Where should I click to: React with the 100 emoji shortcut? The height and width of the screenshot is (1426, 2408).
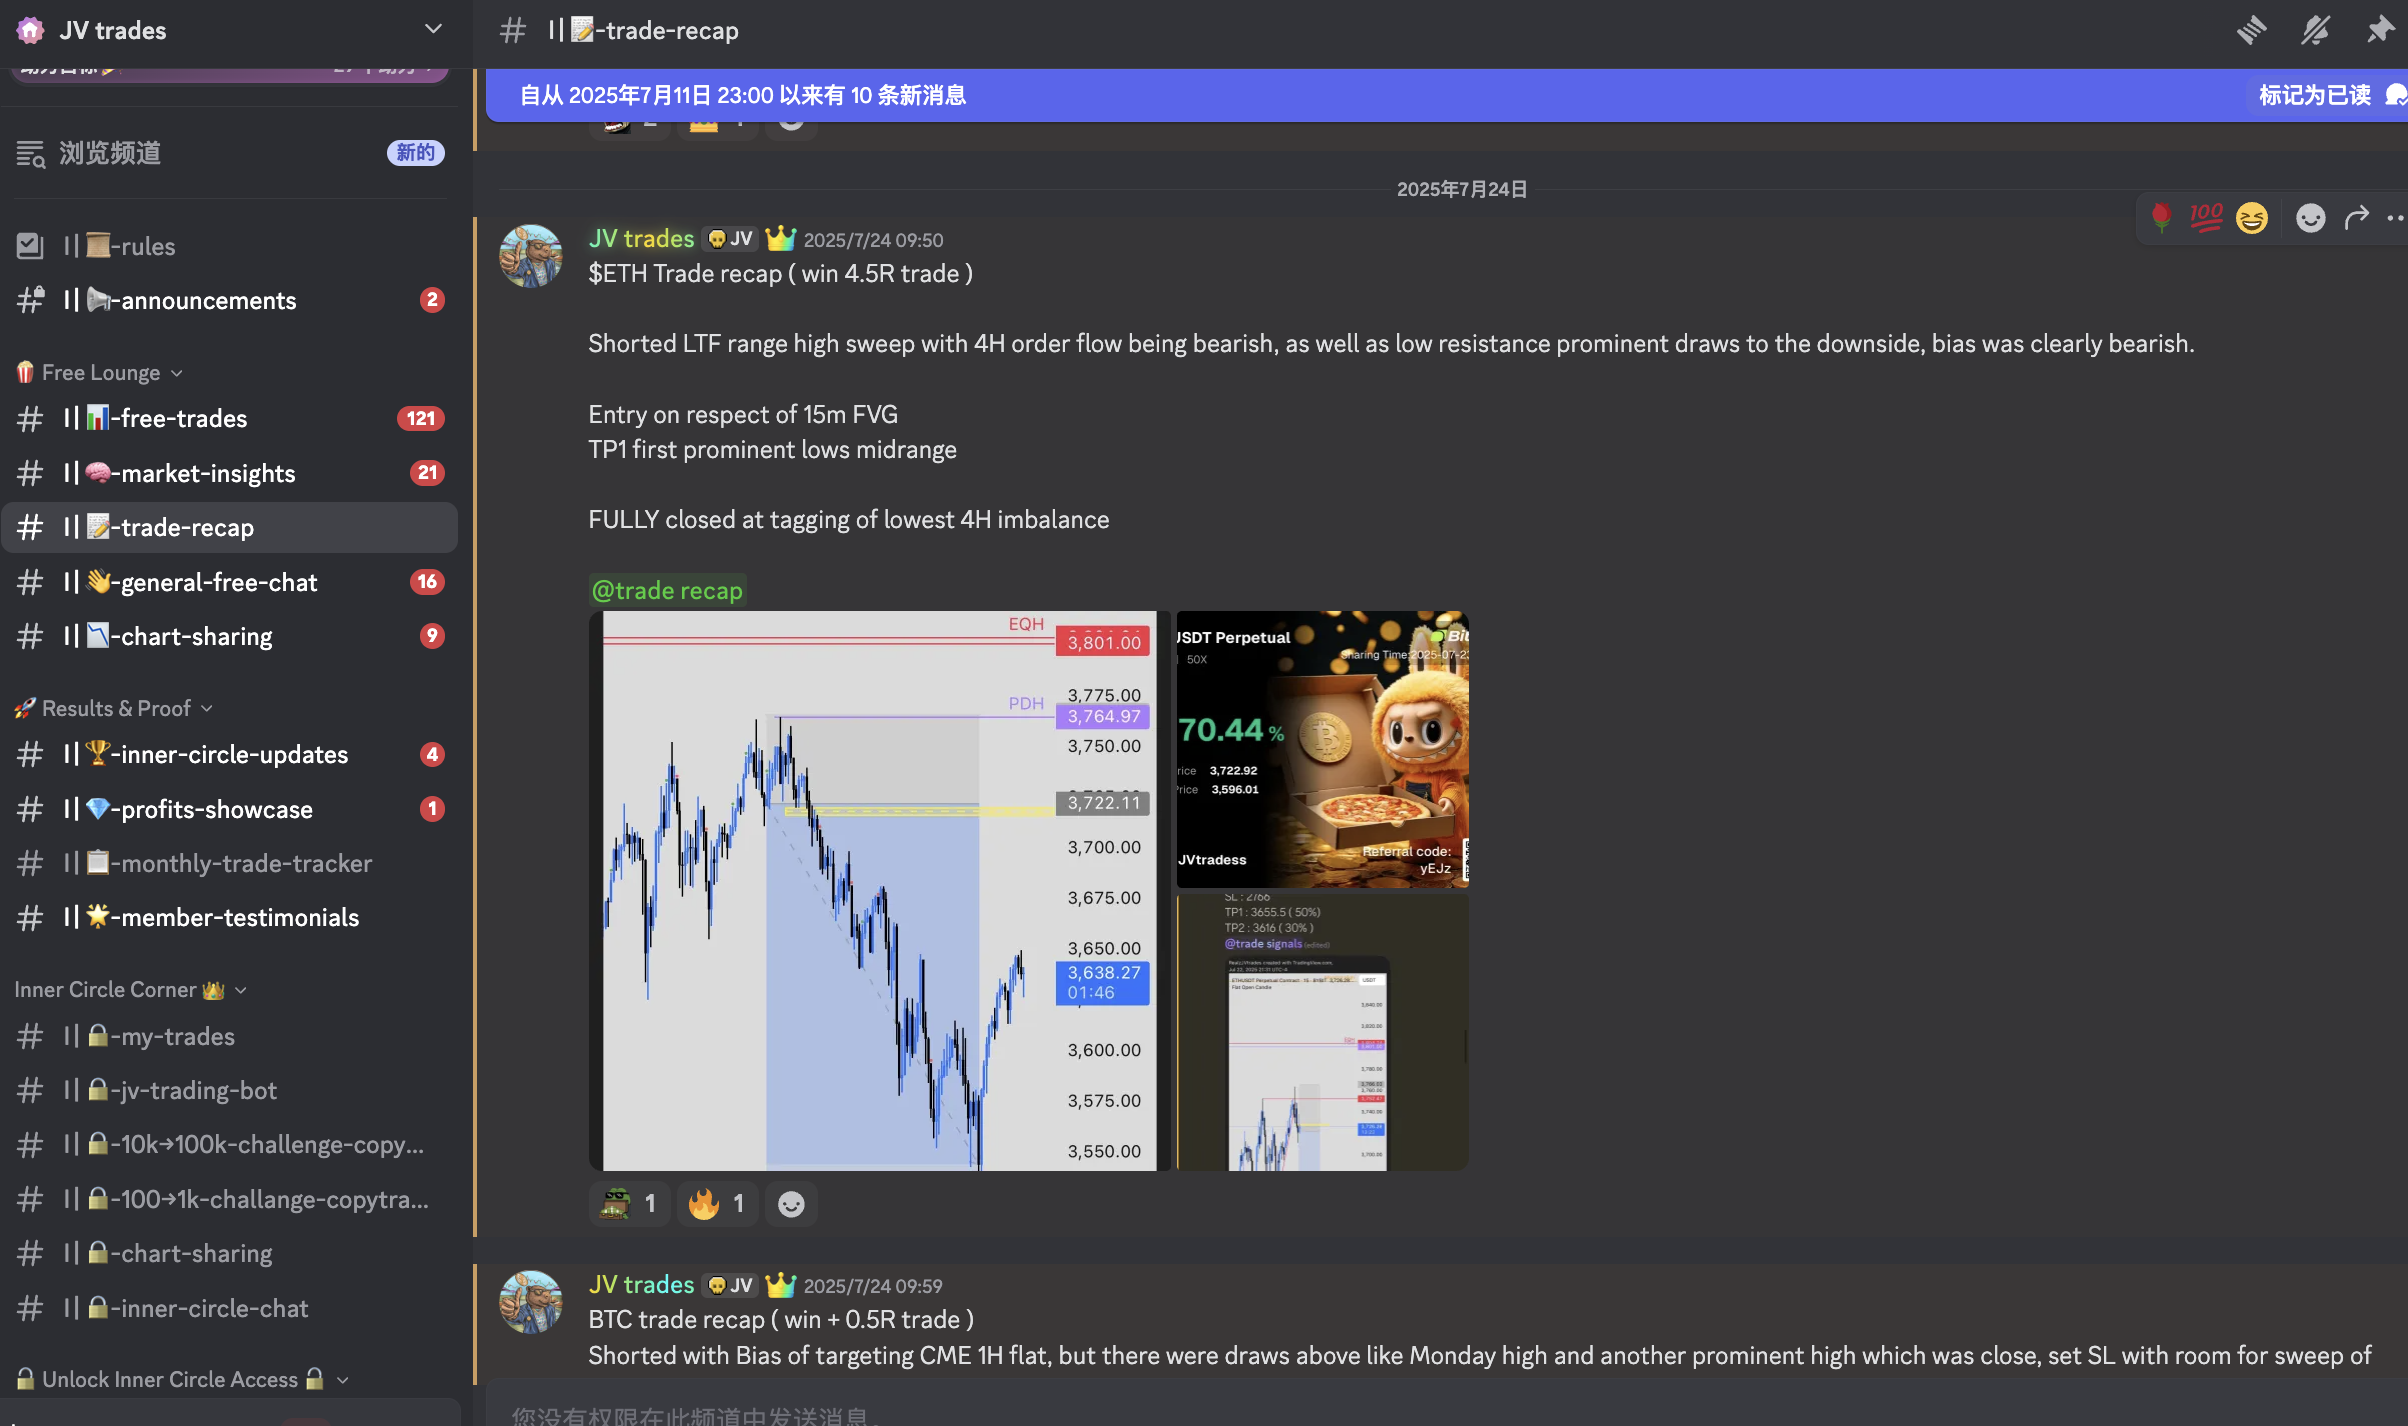2206,217
